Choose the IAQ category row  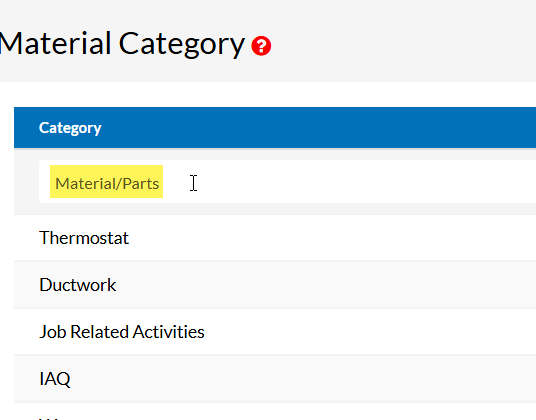click(275, 379)
